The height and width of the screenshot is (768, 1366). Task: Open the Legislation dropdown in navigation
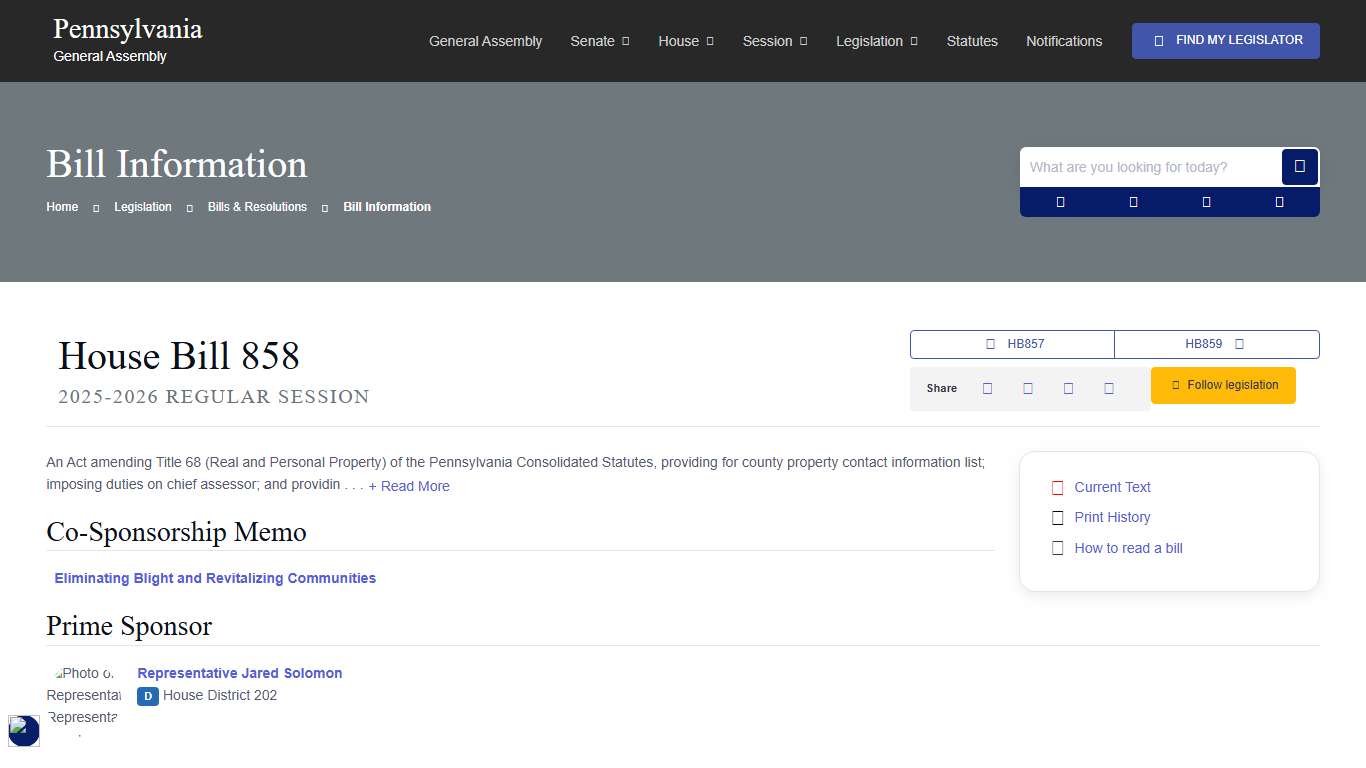pyautogui.click(x=876, y=41)
